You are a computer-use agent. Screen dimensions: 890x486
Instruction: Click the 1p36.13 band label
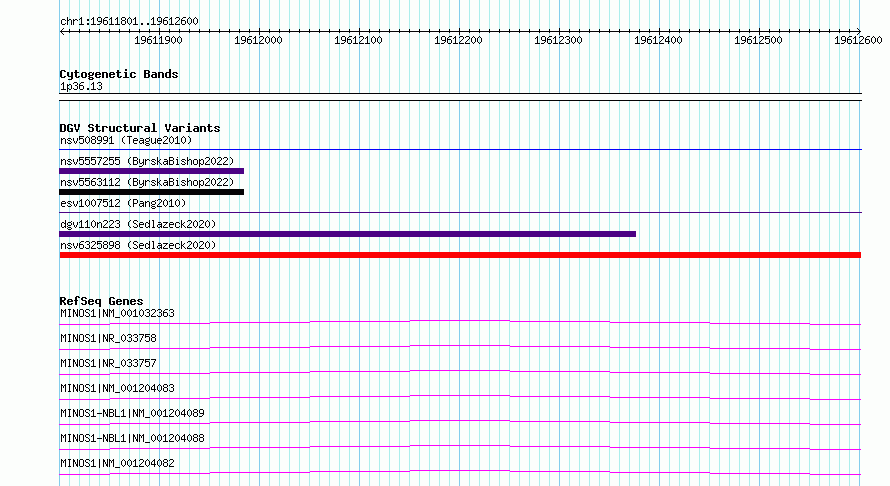tap(81, 86)
